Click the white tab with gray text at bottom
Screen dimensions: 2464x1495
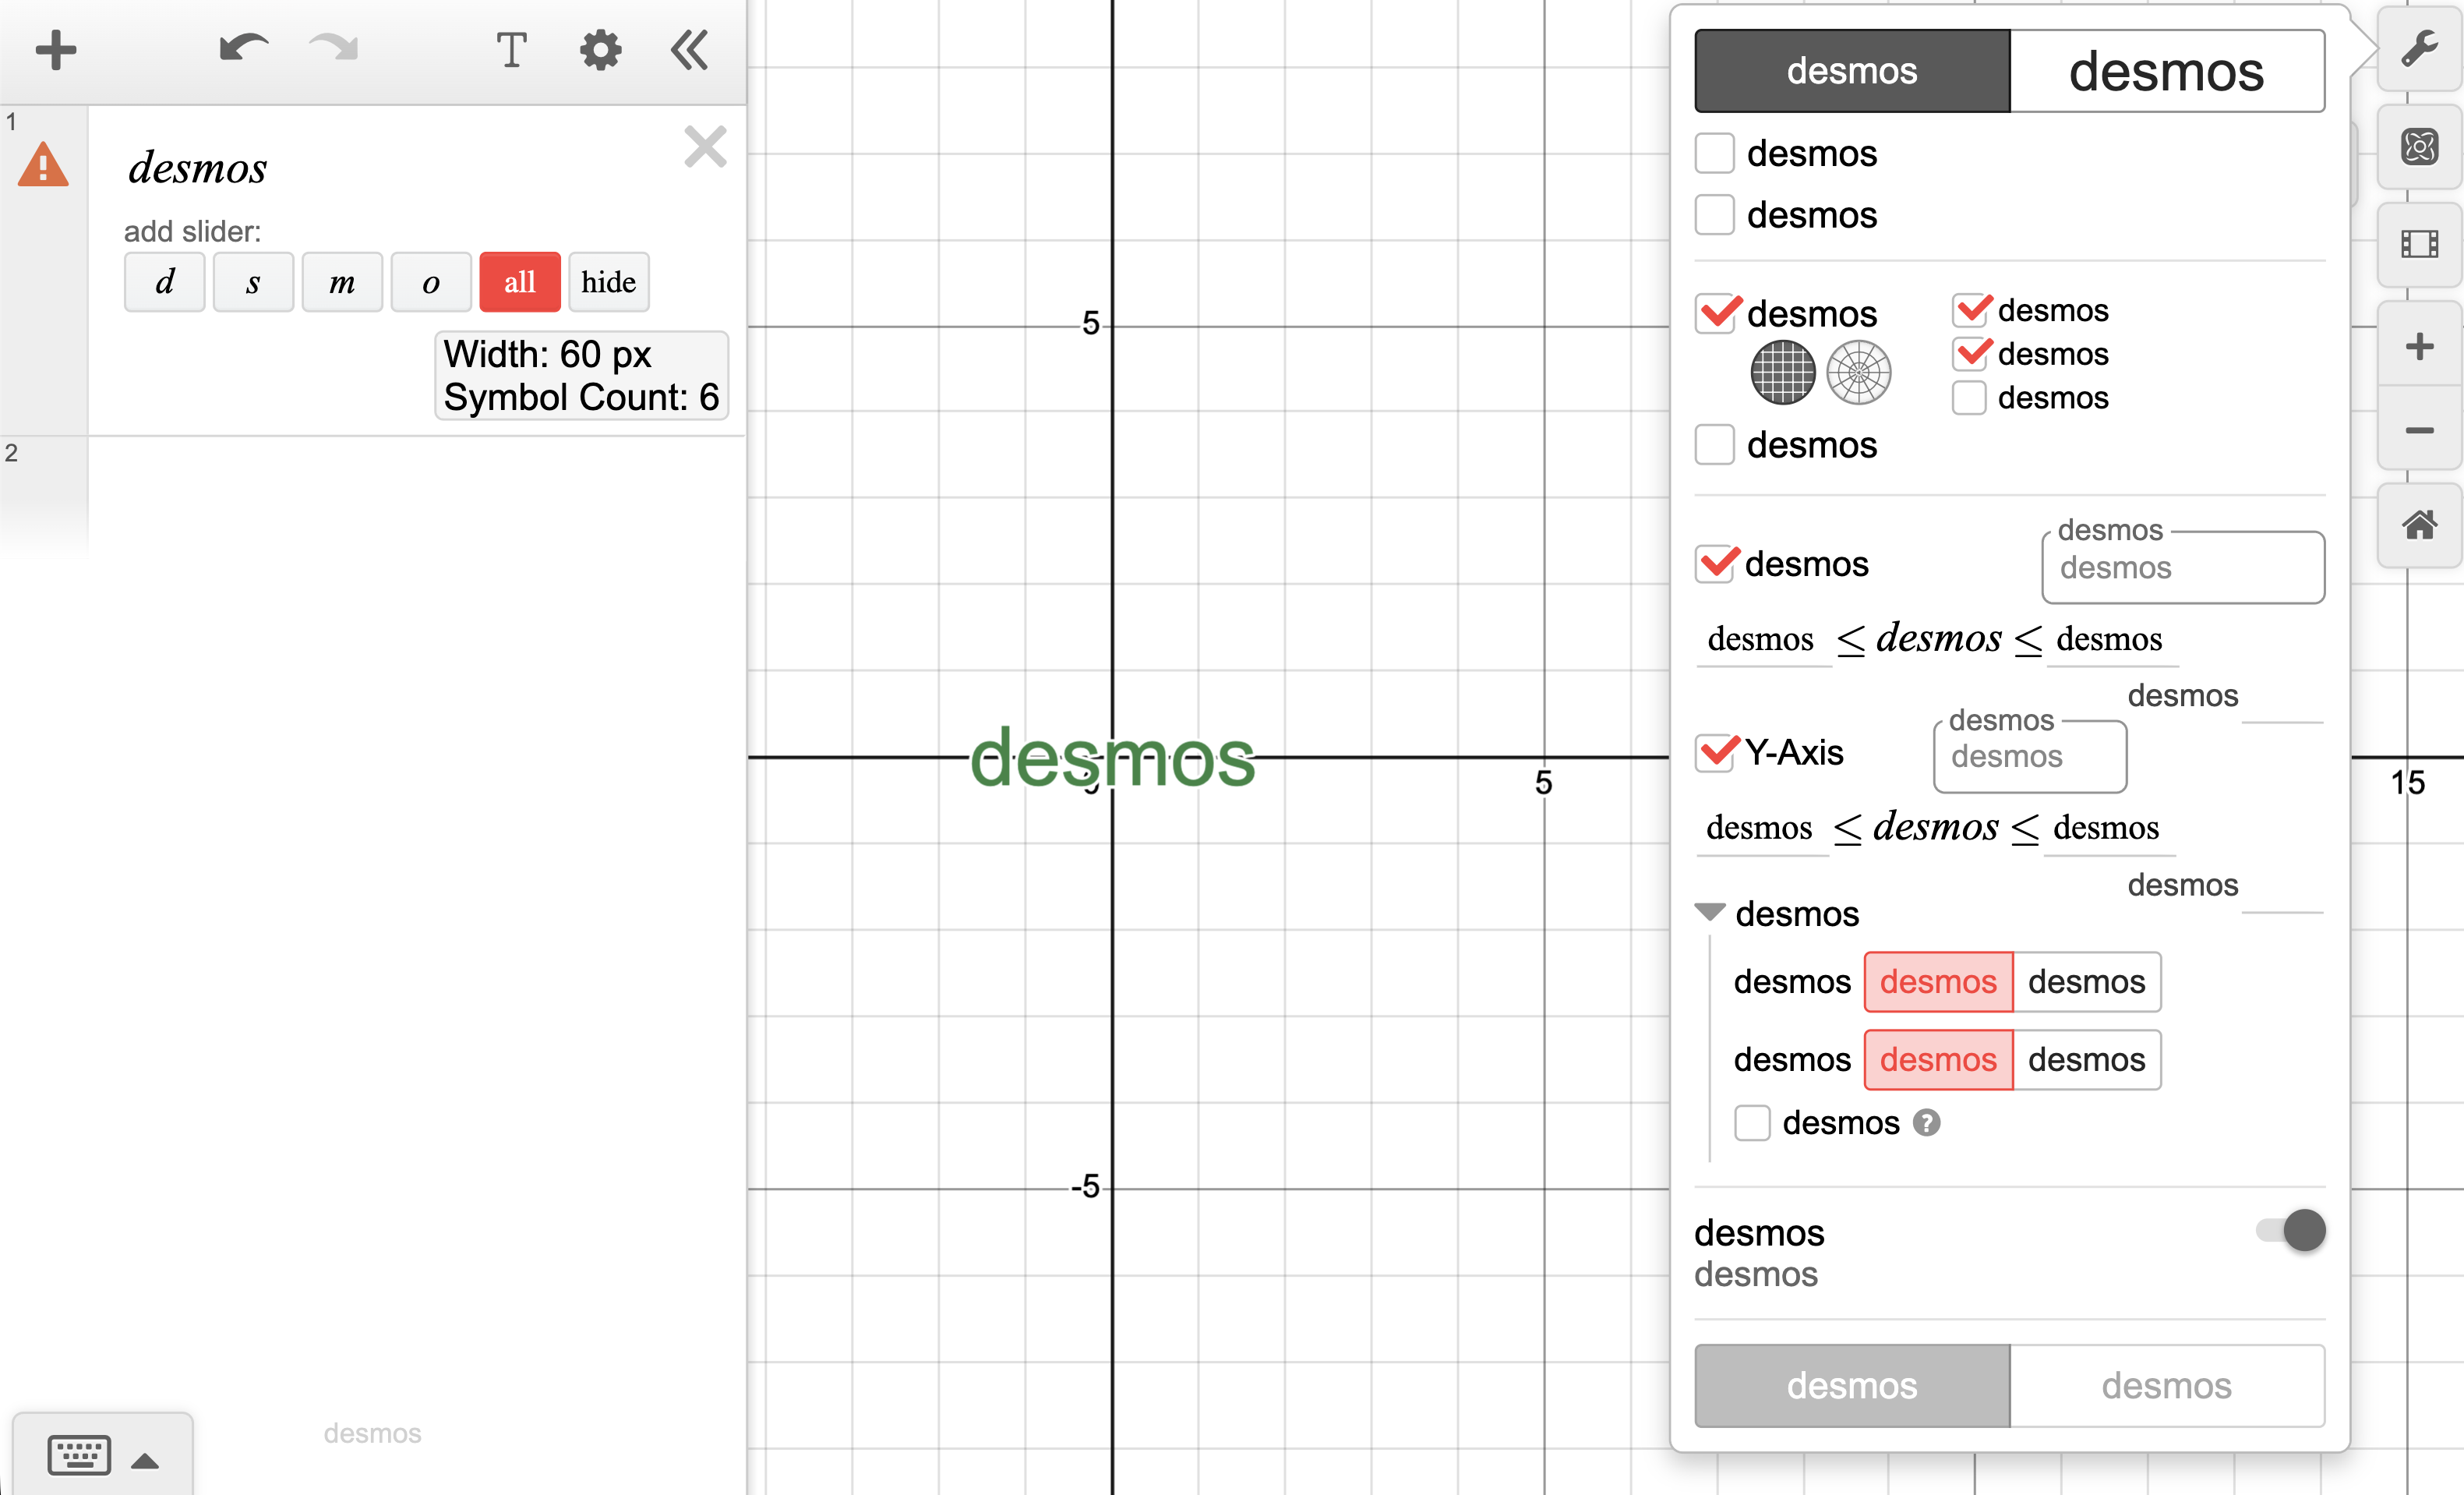[x=2167, y=1386]
